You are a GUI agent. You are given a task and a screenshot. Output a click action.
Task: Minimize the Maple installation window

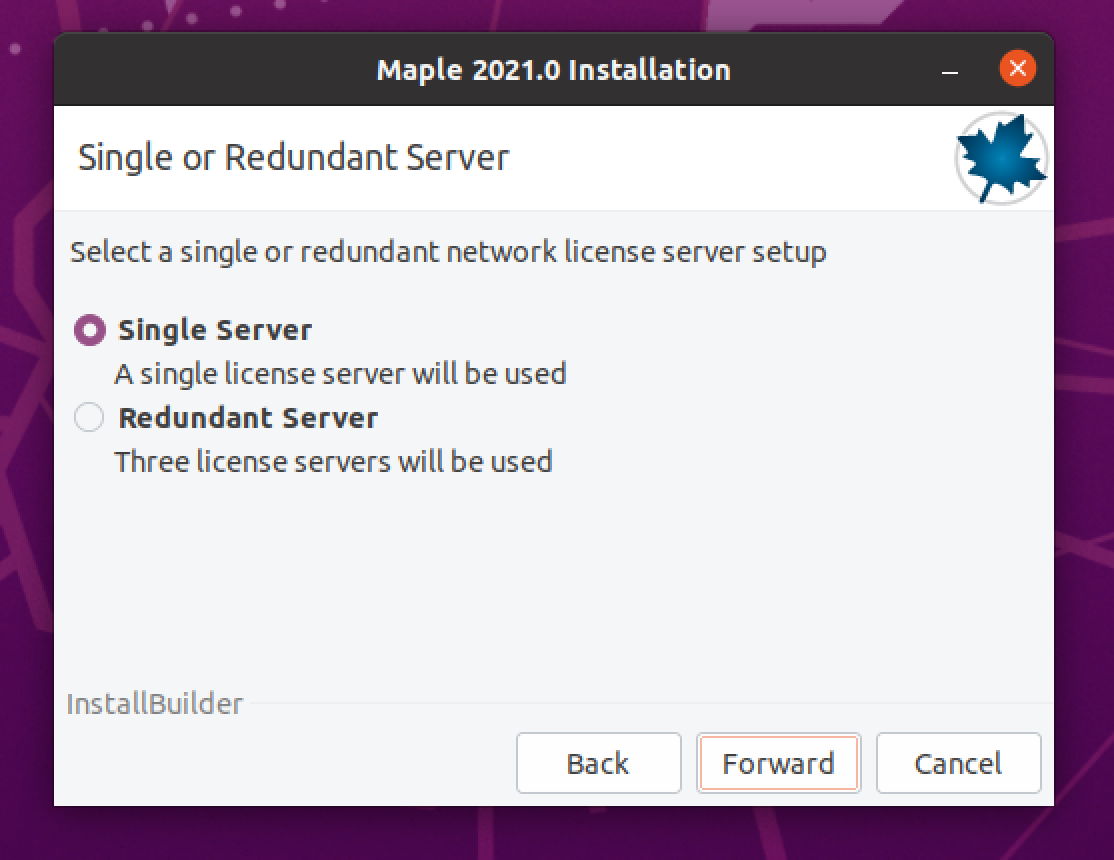pos(950,71)
